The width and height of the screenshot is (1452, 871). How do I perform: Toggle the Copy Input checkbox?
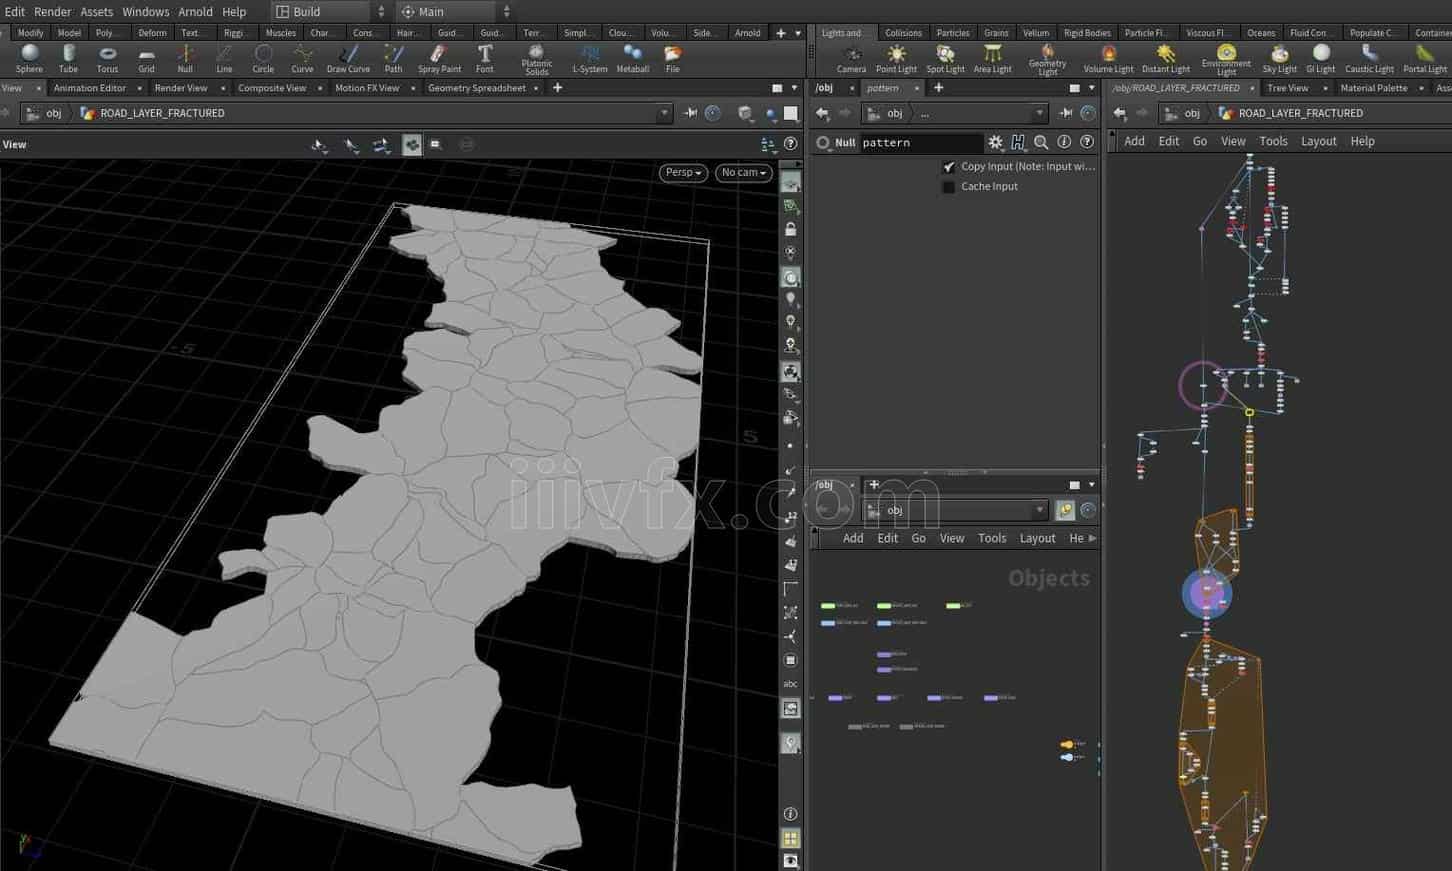click(x=948, y=167)
